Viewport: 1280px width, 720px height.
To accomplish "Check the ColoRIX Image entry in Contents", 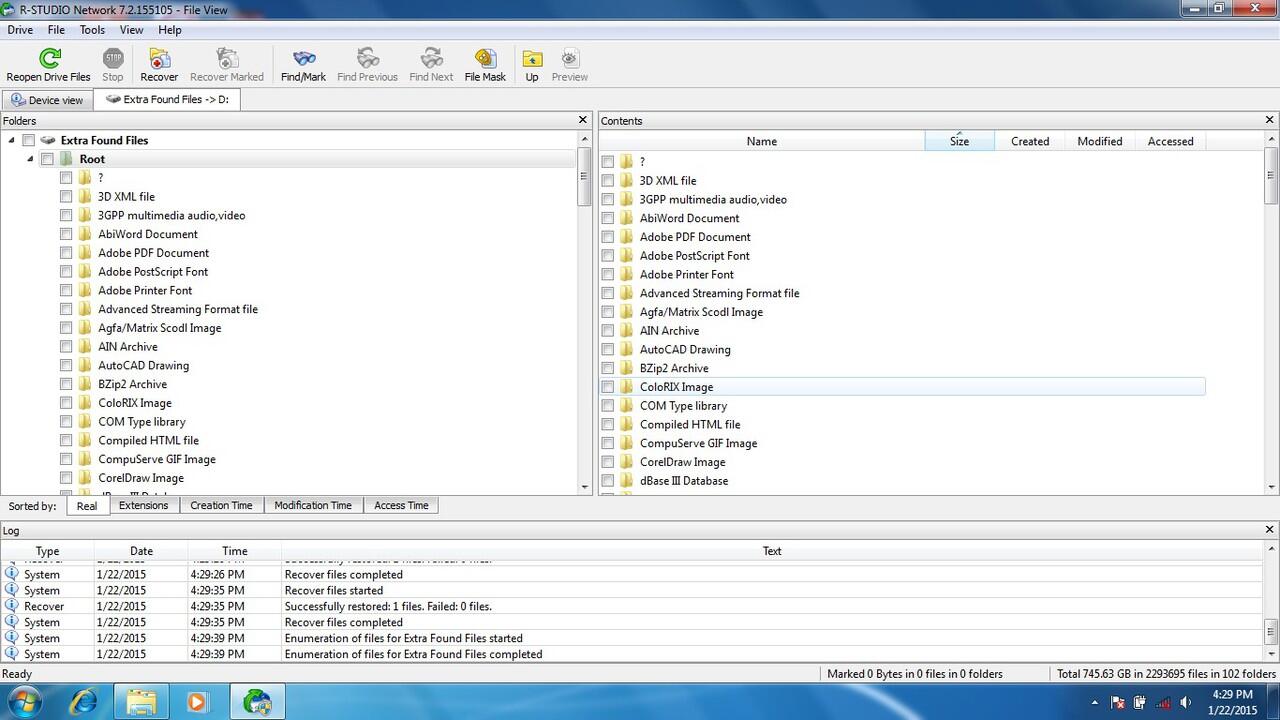I will (x=608, y=387).
